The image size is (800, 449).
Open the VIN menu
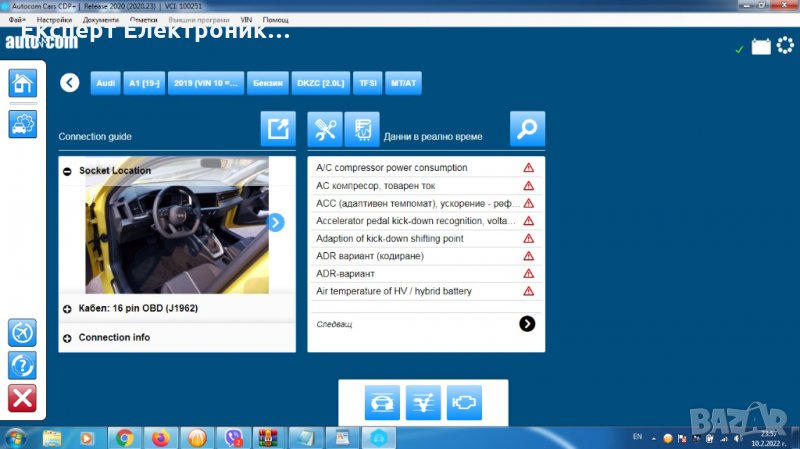[x=246, y=20]
